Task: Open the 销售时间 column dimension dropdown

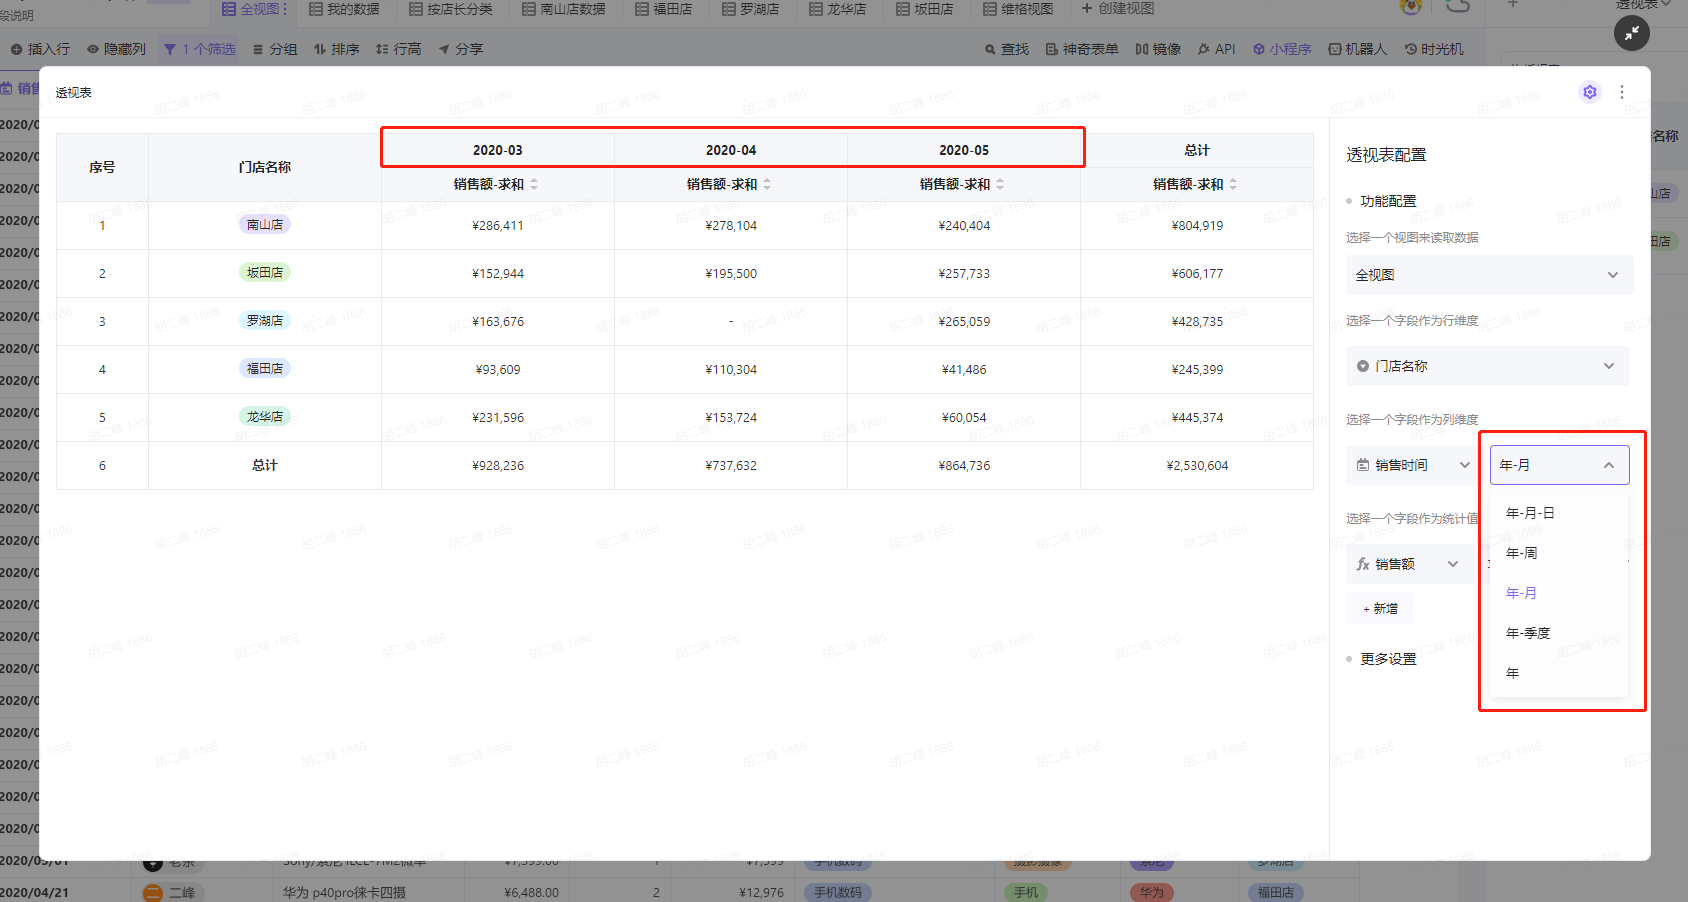Action: point(1412,465)
